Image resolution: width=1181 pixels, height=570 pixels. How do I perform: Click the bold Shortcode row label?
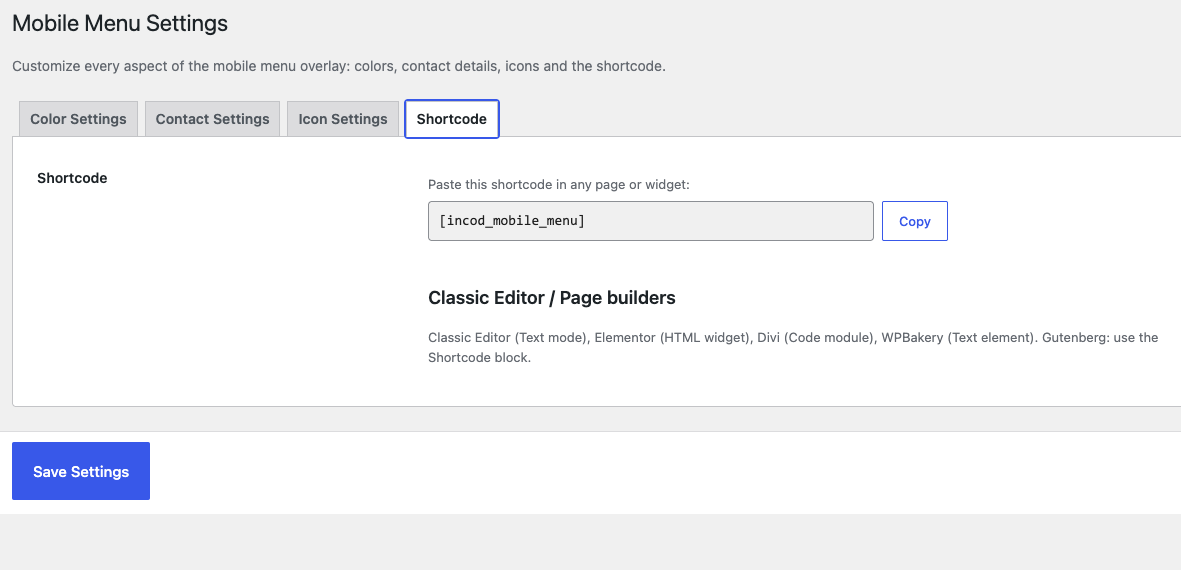[72, 178]
